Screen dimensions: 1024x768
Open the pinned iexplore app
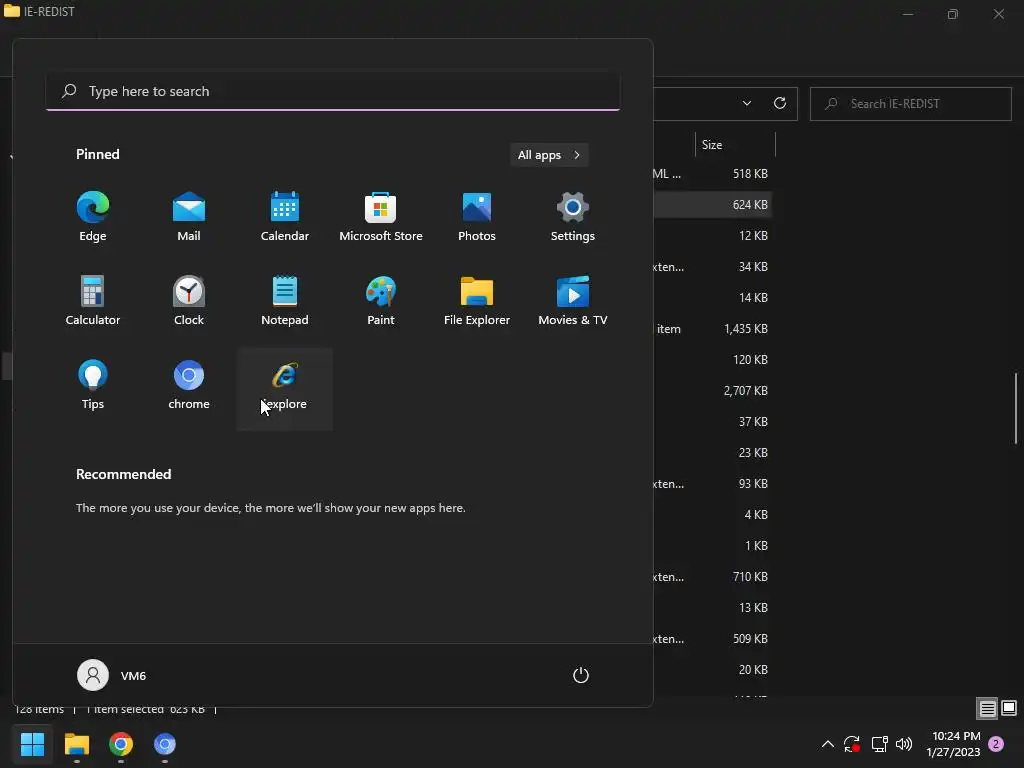coord(285,389)
